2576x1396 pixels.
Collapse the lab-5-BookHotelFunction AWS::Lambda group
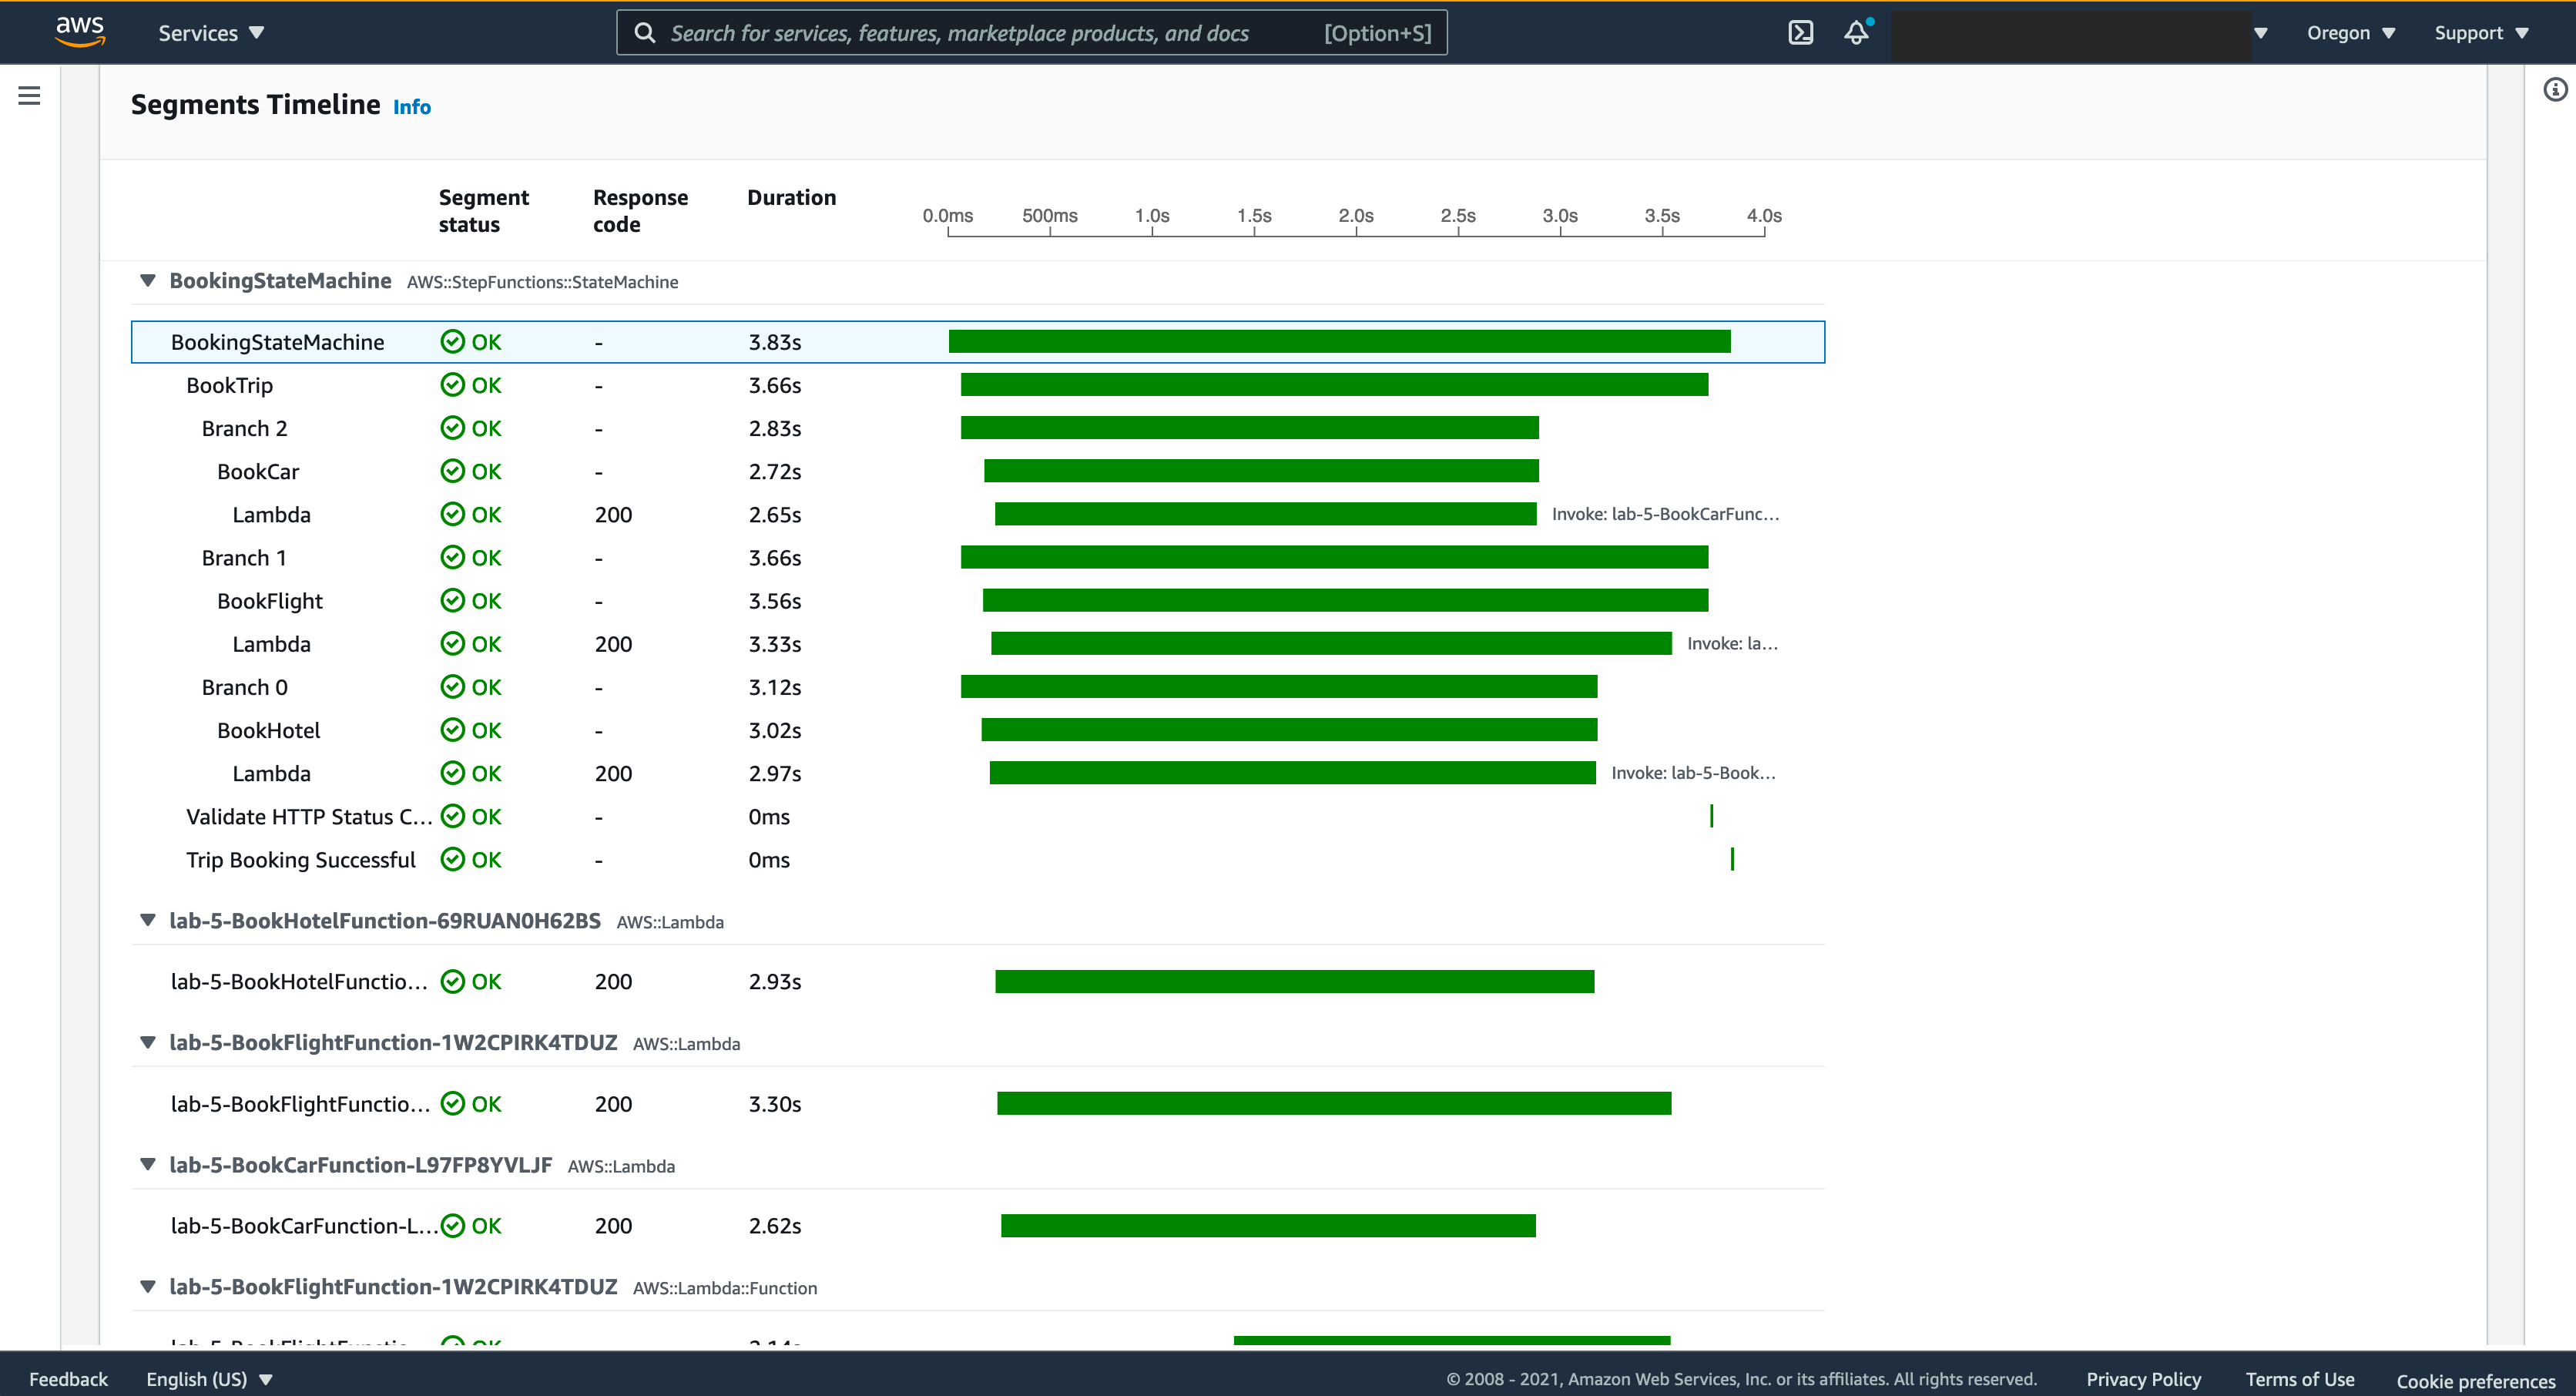(x=148, y=921)
